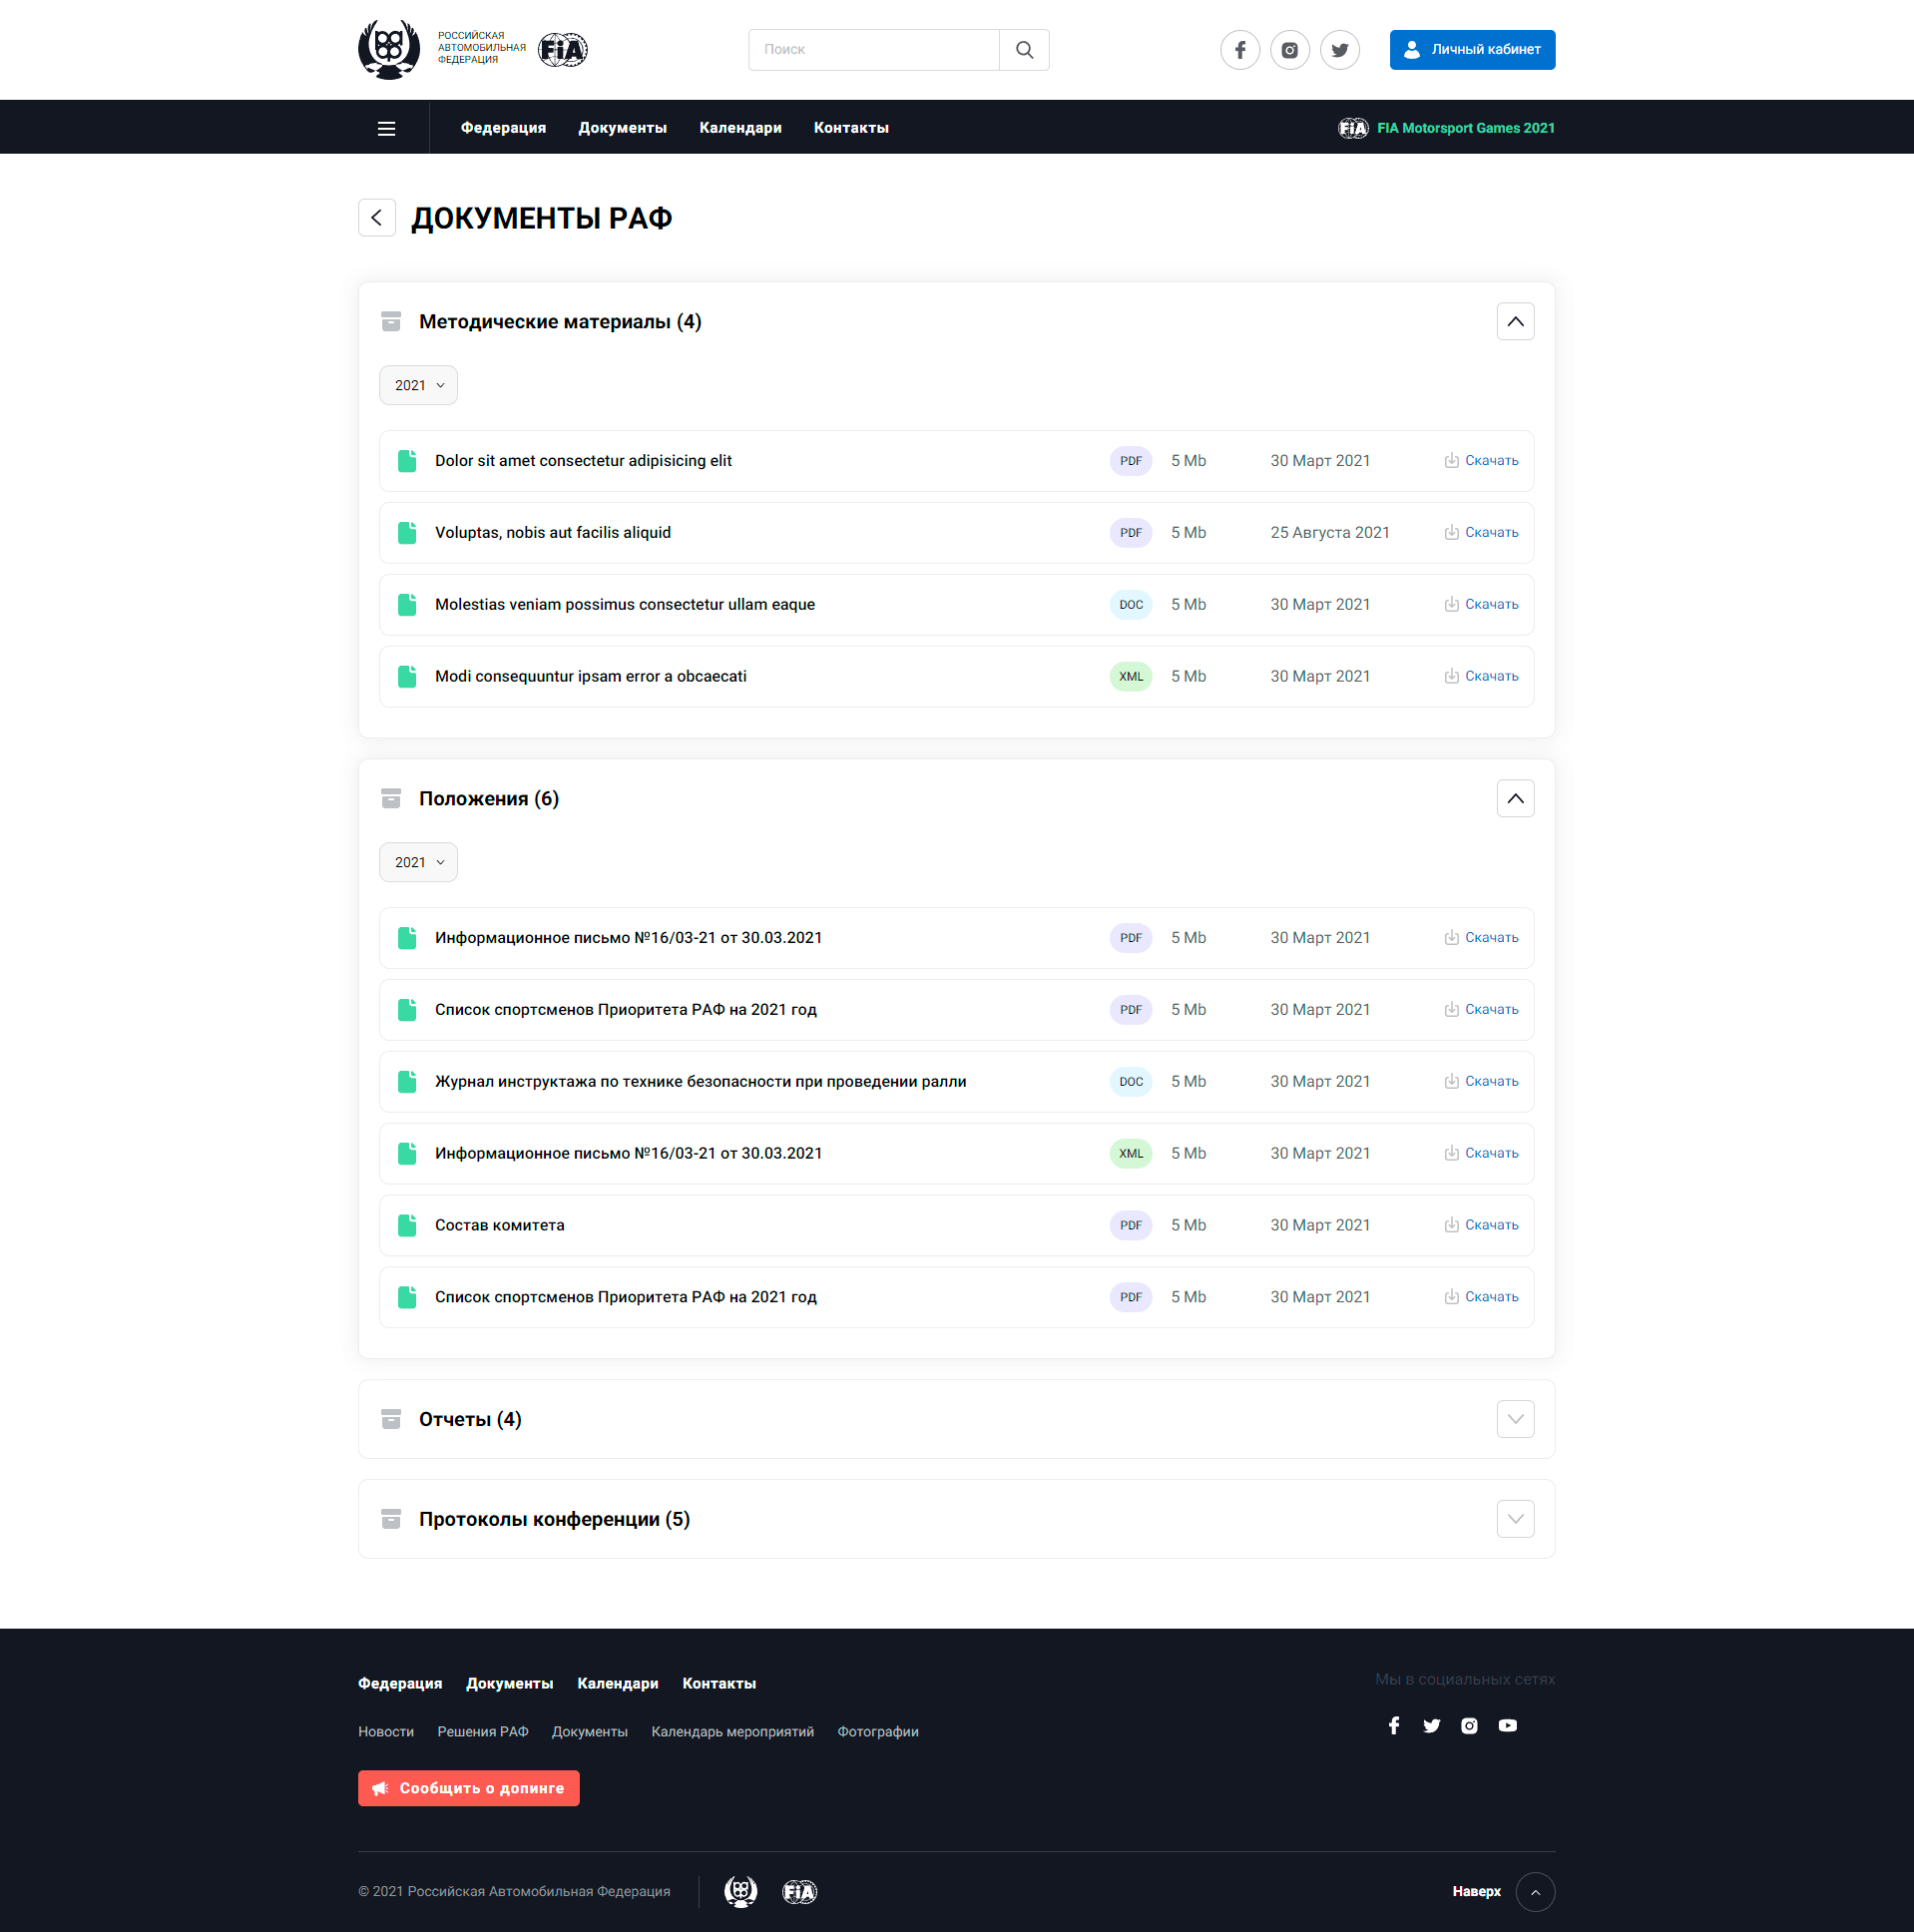Click DOC badge of Журнал инструктажа row
The width and height of the screenshot is (1914, 1932).
coord(1131,1082)
